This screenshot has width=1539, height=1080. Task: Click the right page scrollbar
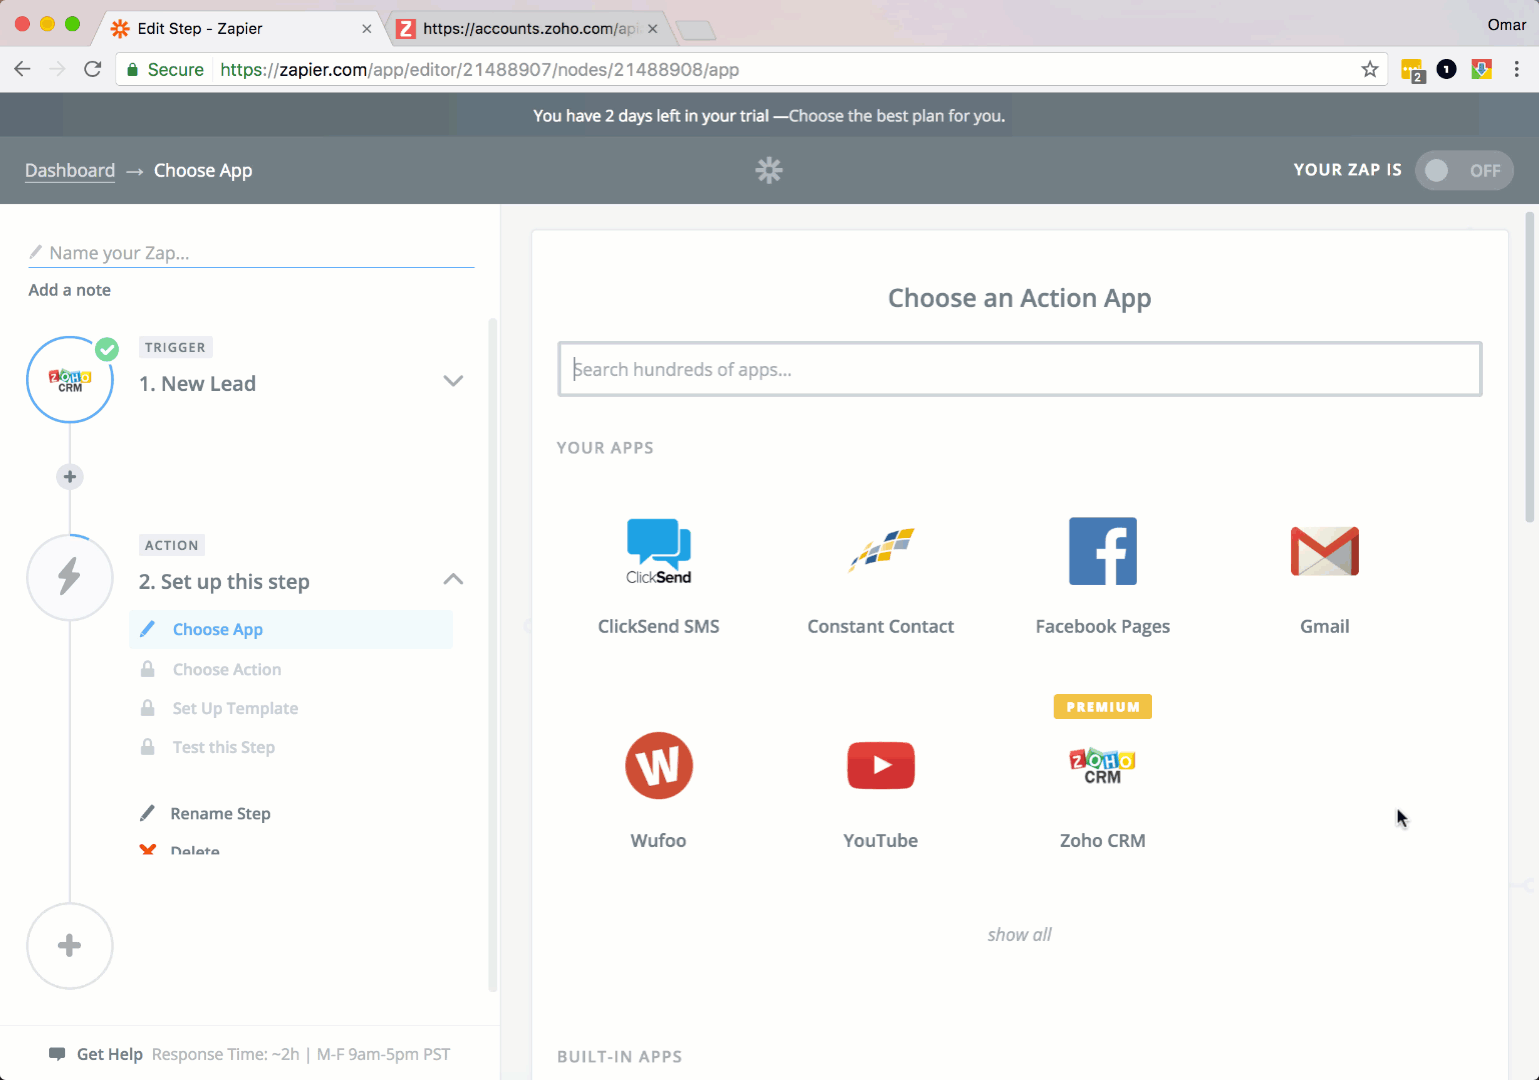[1530, 366]
